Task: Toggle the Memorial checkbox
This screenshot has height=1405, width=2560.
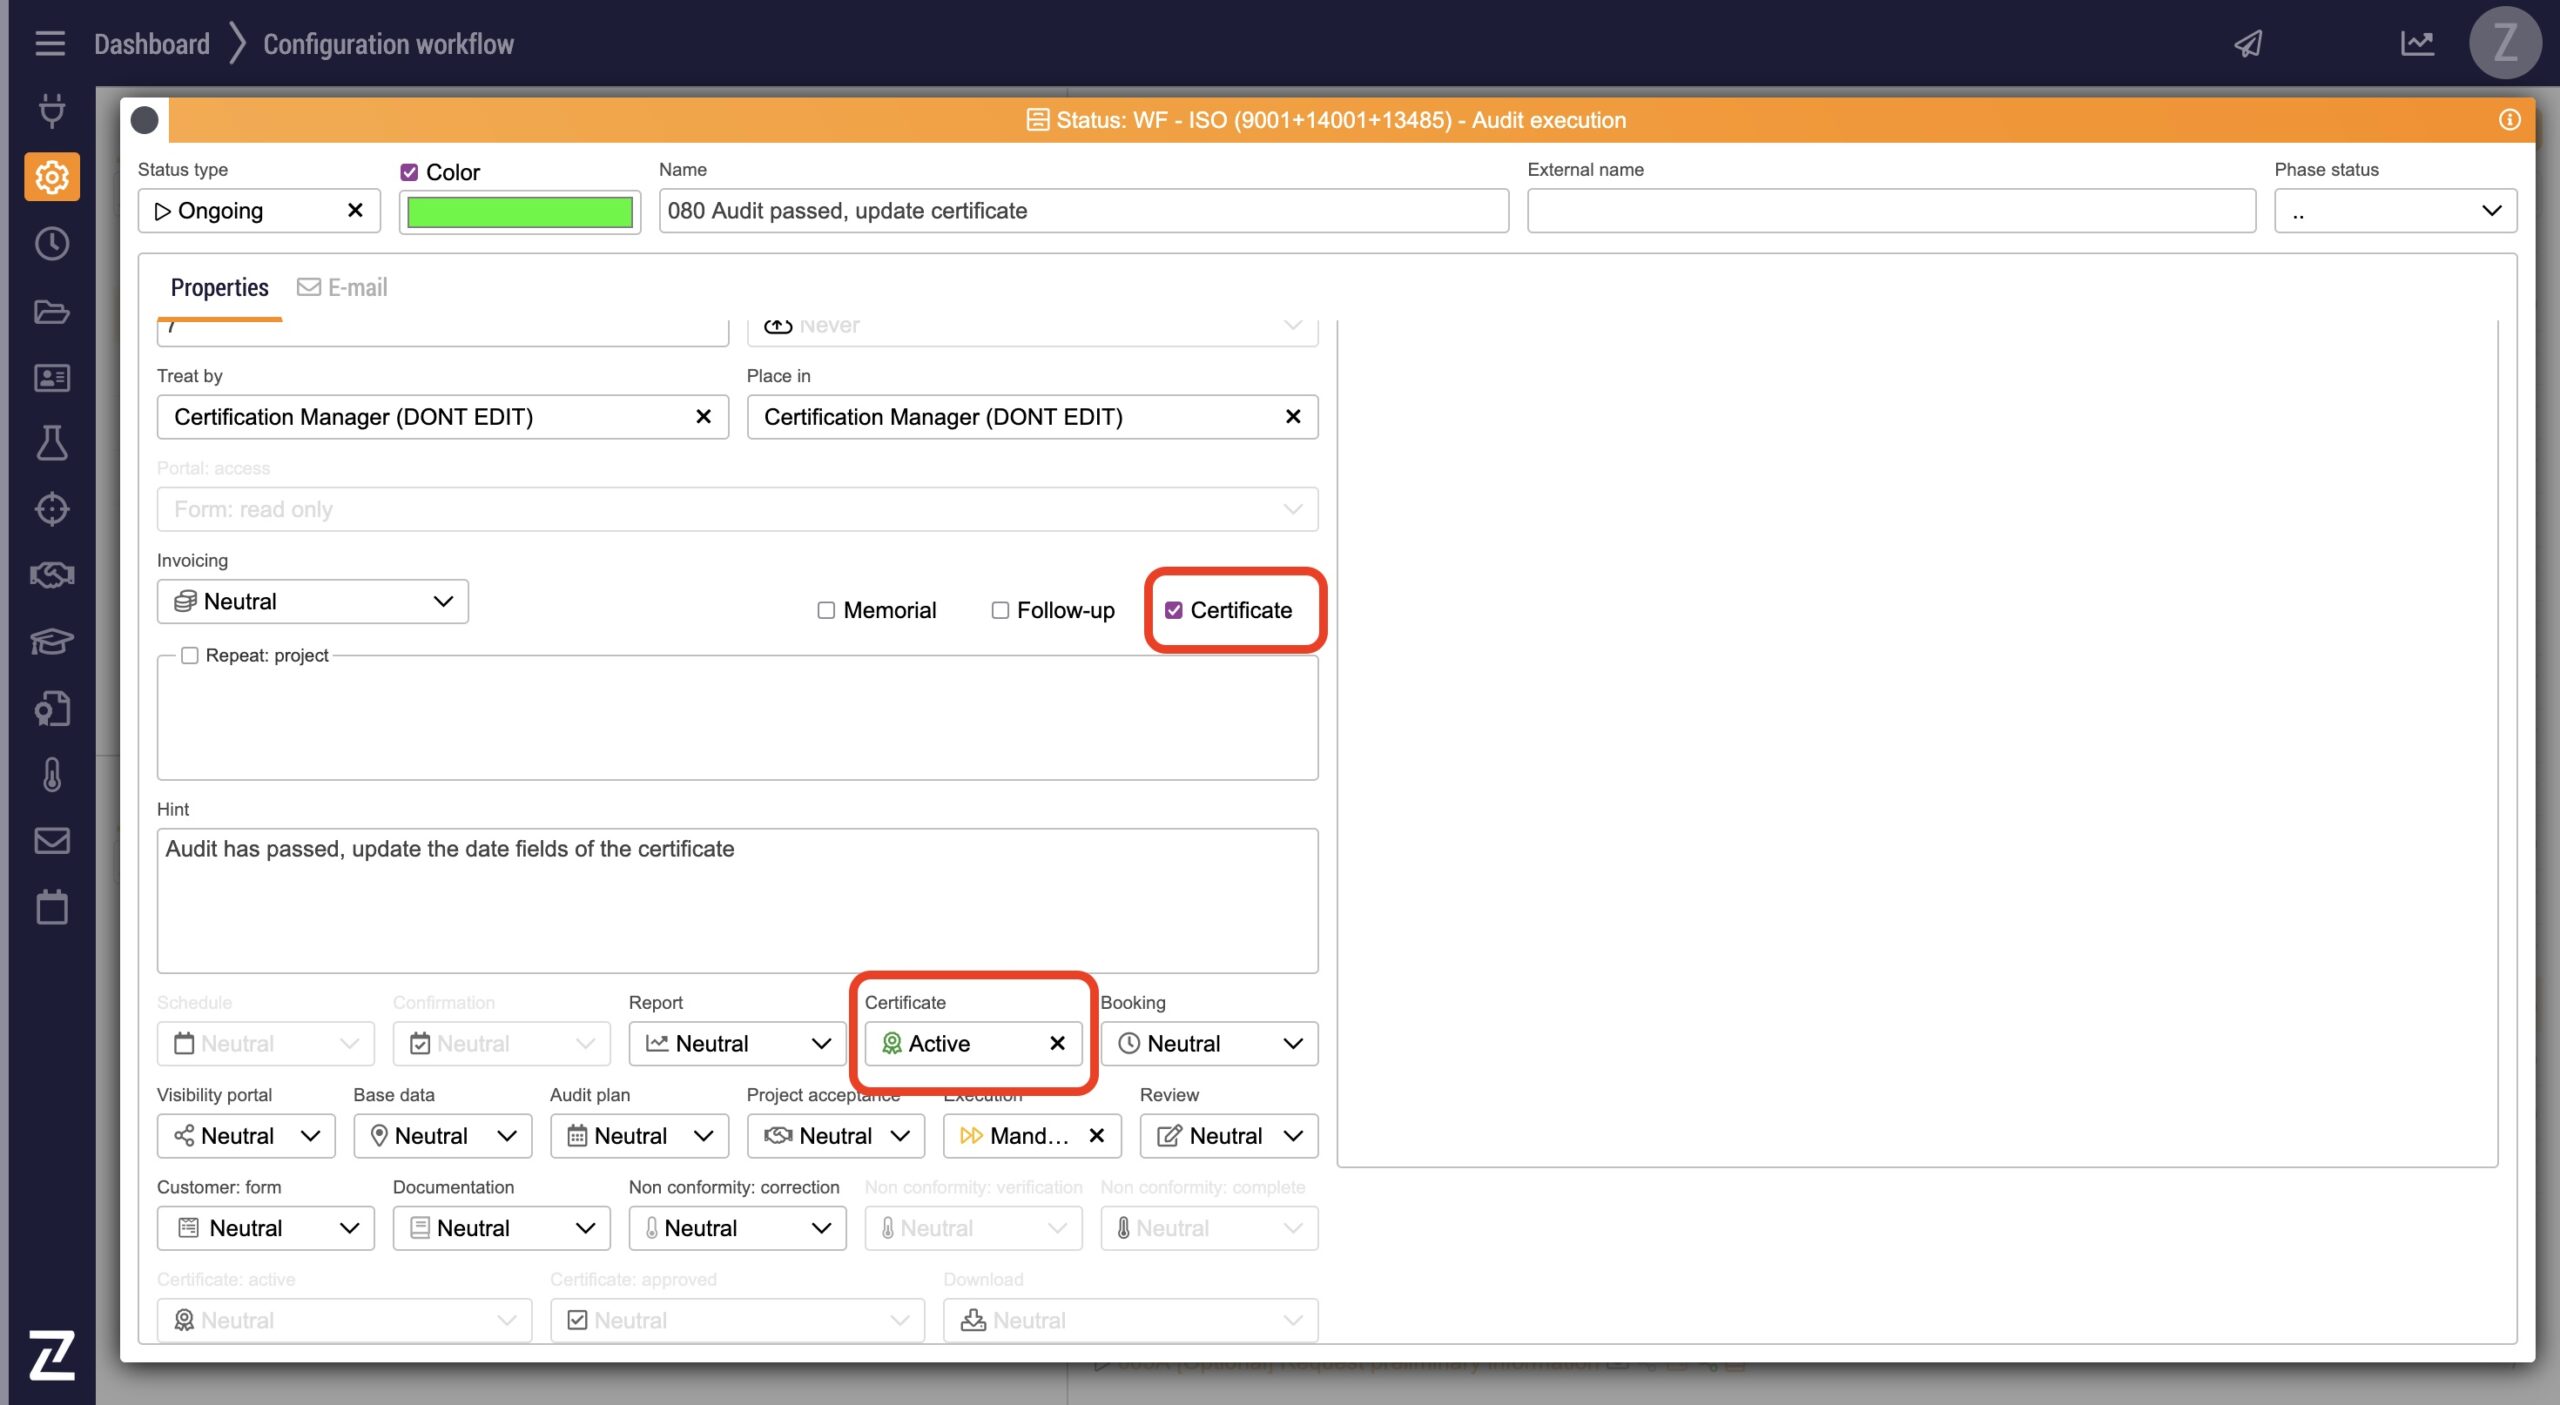Action: tap(826, 610)
